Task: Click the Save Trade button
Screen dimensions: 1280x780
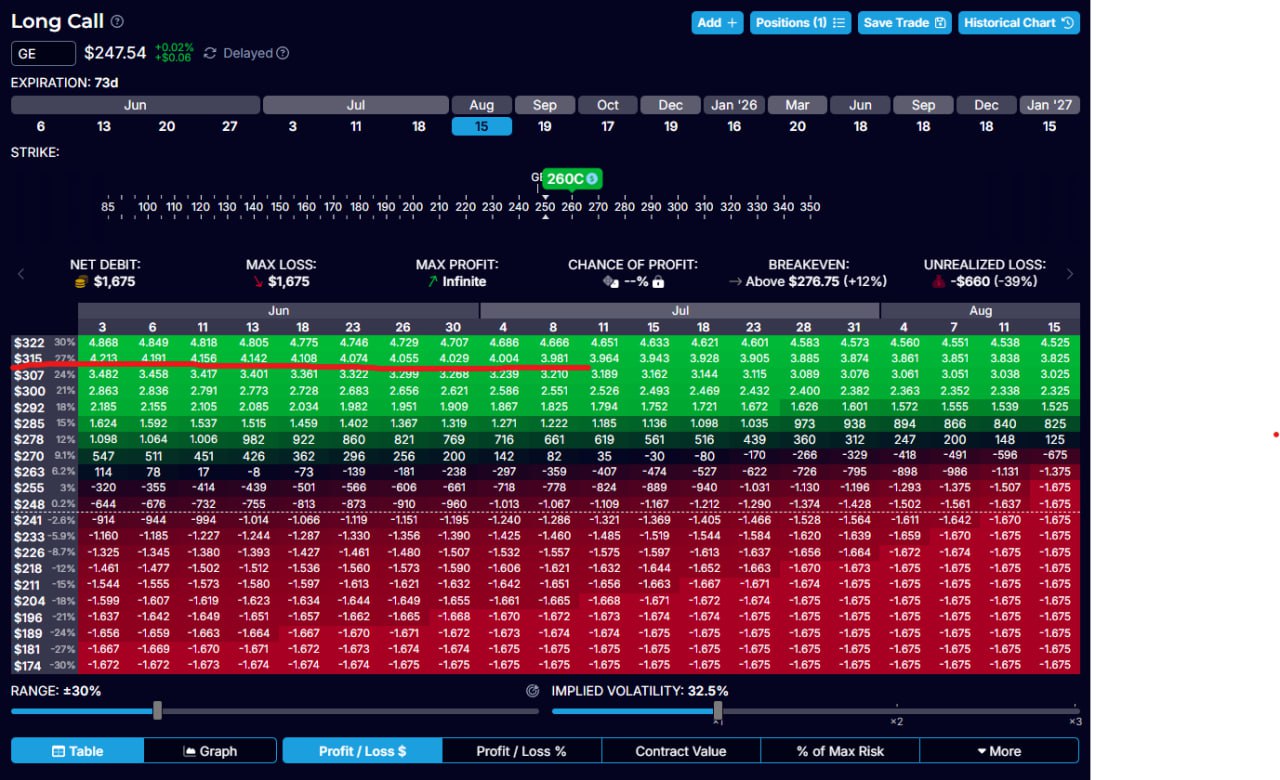Action: click(904, 23)
